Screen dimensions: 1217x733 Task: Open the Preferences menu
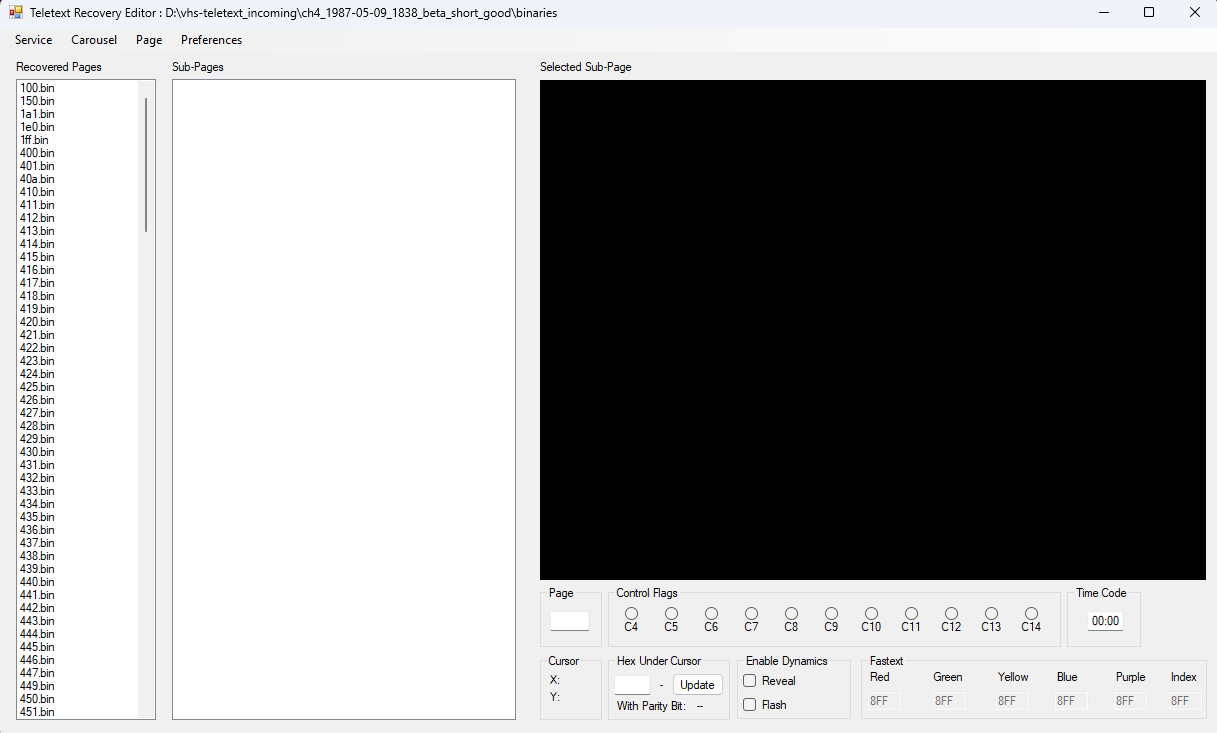click(x=211, y=40)
